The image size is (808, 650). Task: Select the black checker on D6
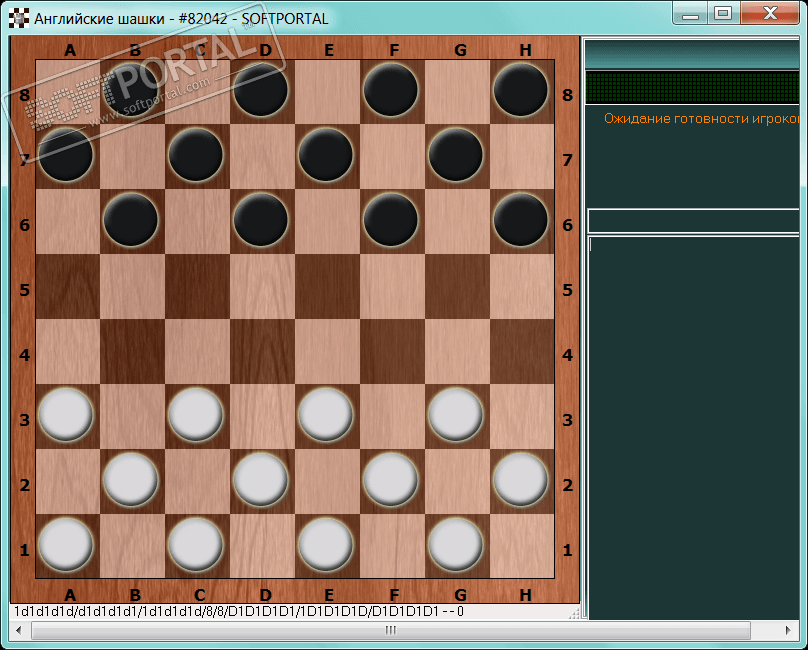(x=261, y=220)
